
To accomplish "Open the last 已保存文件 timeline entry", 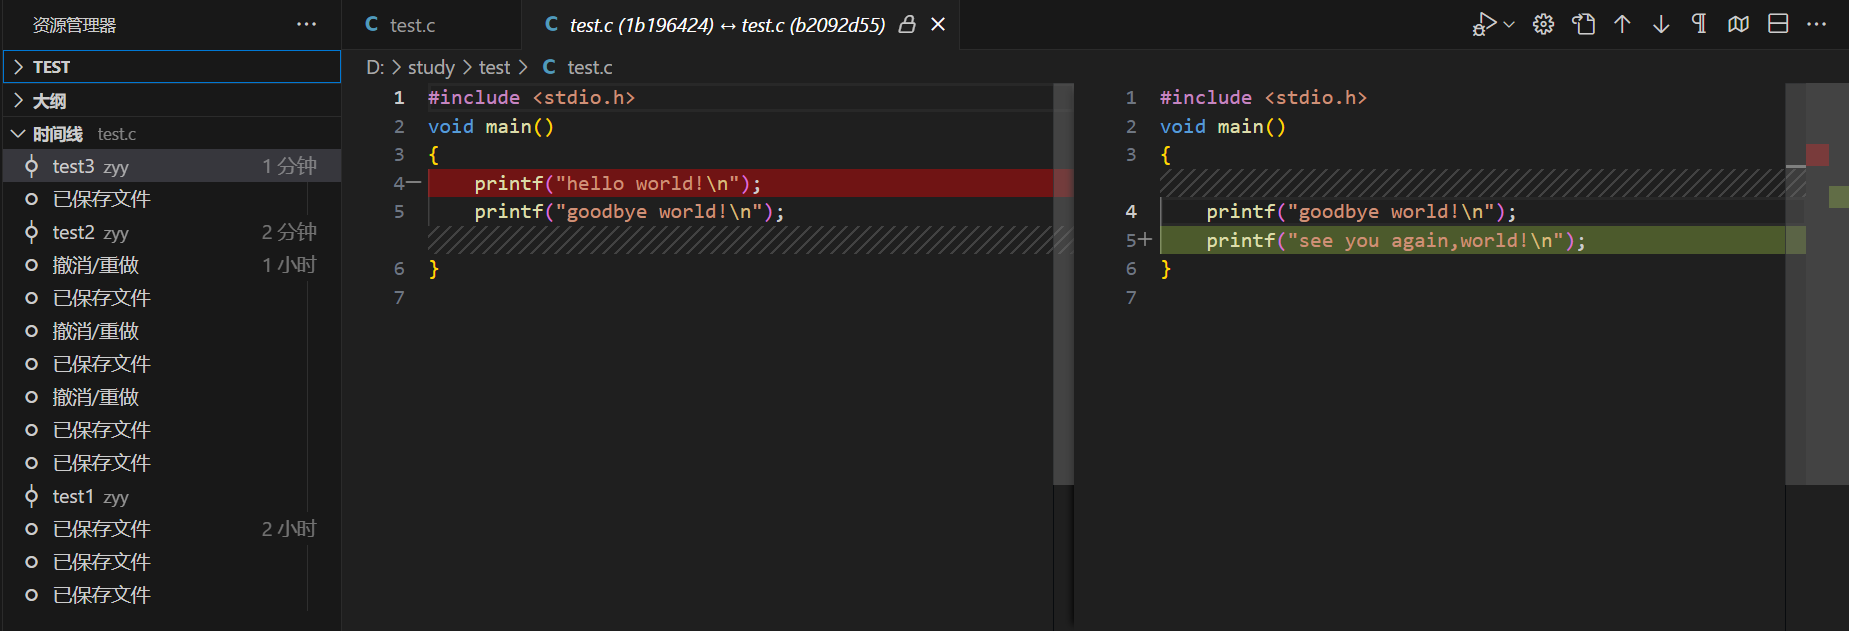I will pos(172,595).
